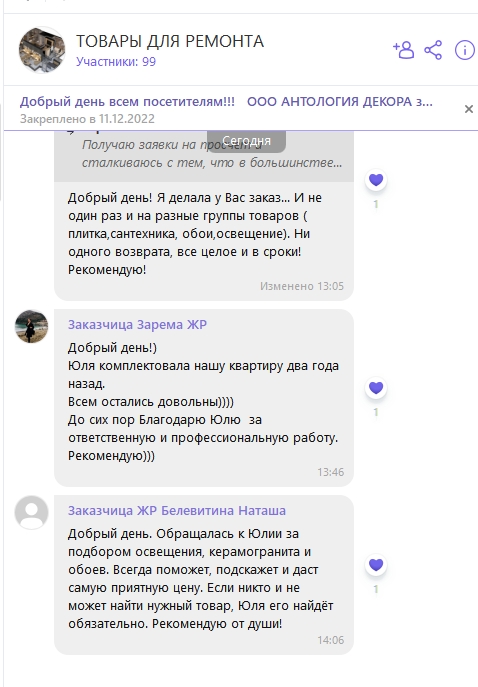
Task: Open ТОВАРЫ ДЛЯ РЕМОНТА group avatar
Action: (x=42, y=50)
